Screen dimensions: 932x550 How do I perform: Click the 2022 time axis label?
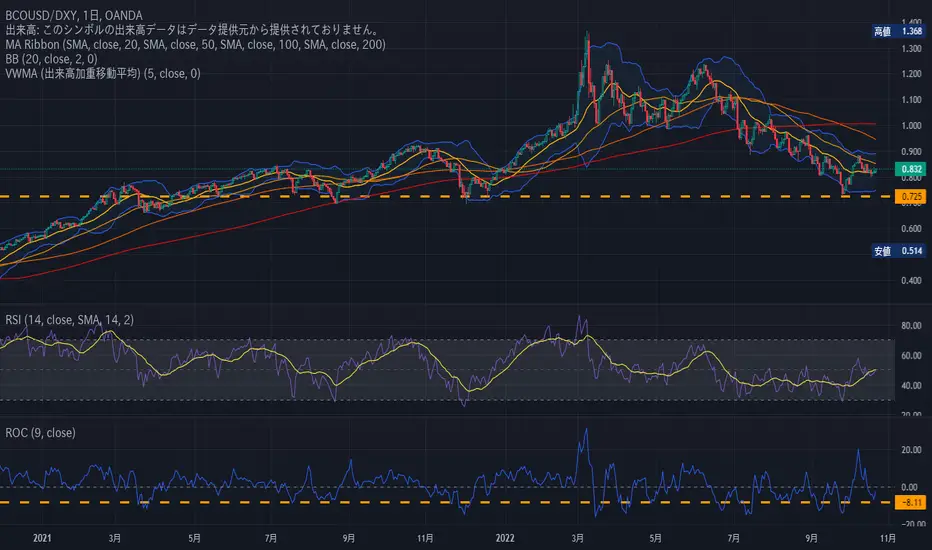pos(505,538)
